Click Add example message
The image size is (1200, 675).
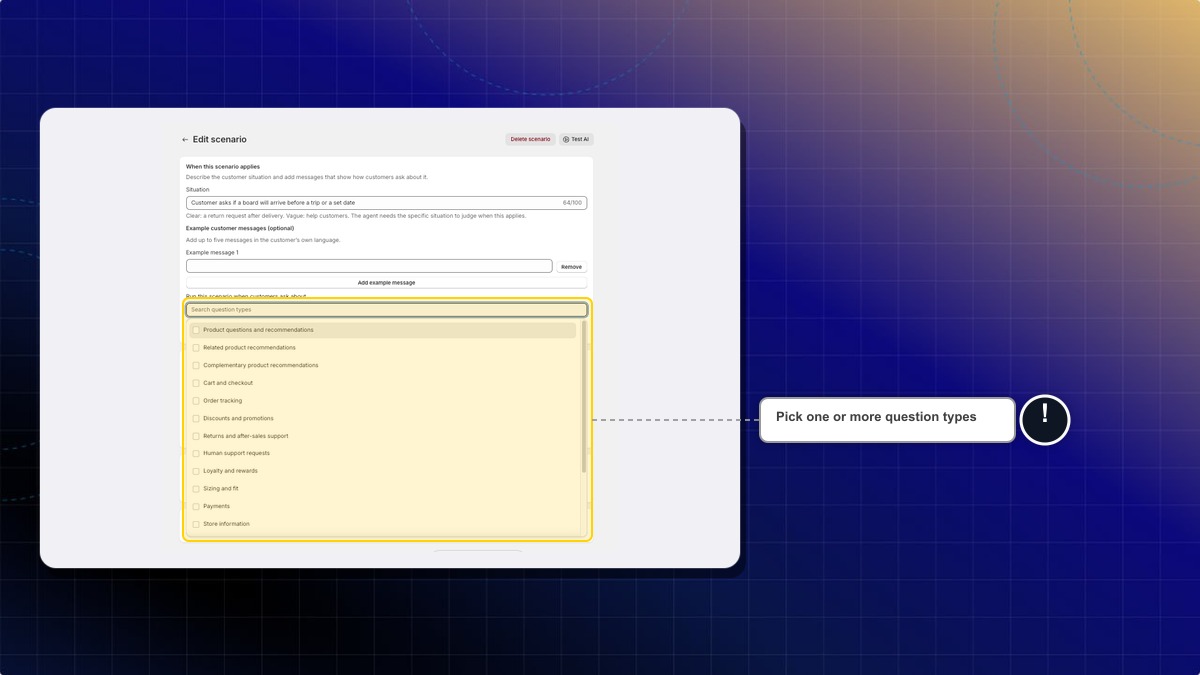point(386,283)
